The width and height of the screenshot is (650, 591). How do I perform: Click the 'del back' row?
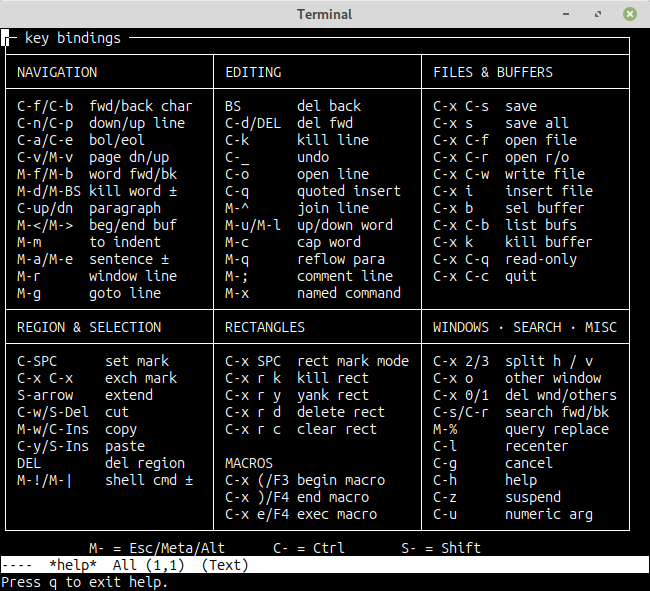pos(293,106)
